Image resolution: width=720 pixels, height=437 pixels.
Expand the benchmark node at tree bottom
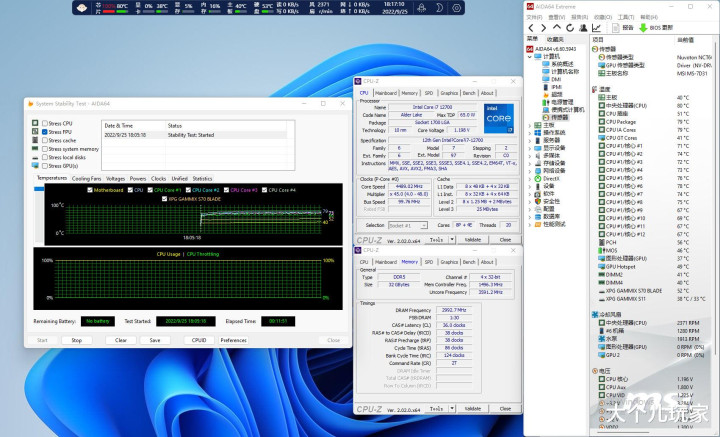530,224
